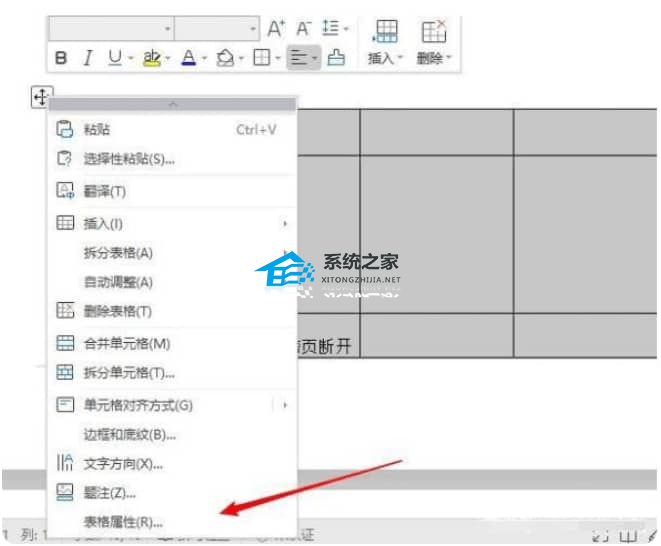The width and height of the screenshot is (661, 546).
Task: Select Translate (T) menu entry
Action: [x=173, y=191]
